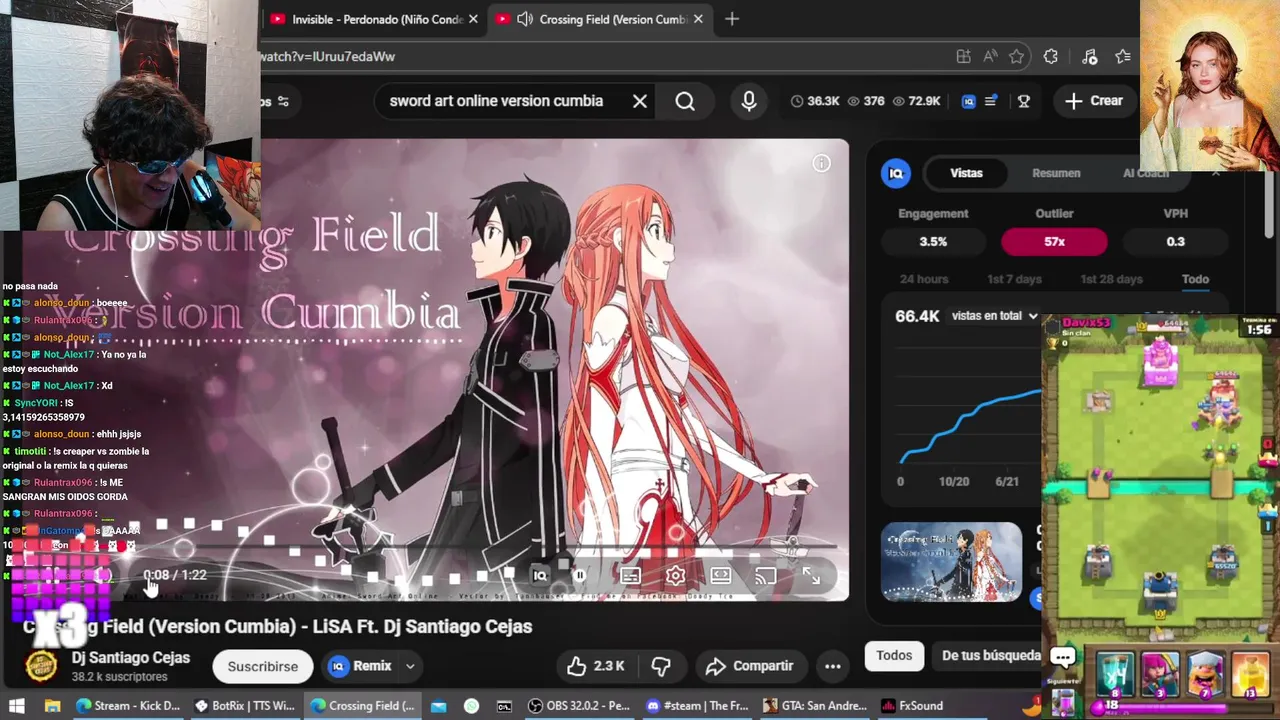Screen dimensions: 1280x720
Task: Select the 1st 7 days range
Action: (x=1014, y=280)
